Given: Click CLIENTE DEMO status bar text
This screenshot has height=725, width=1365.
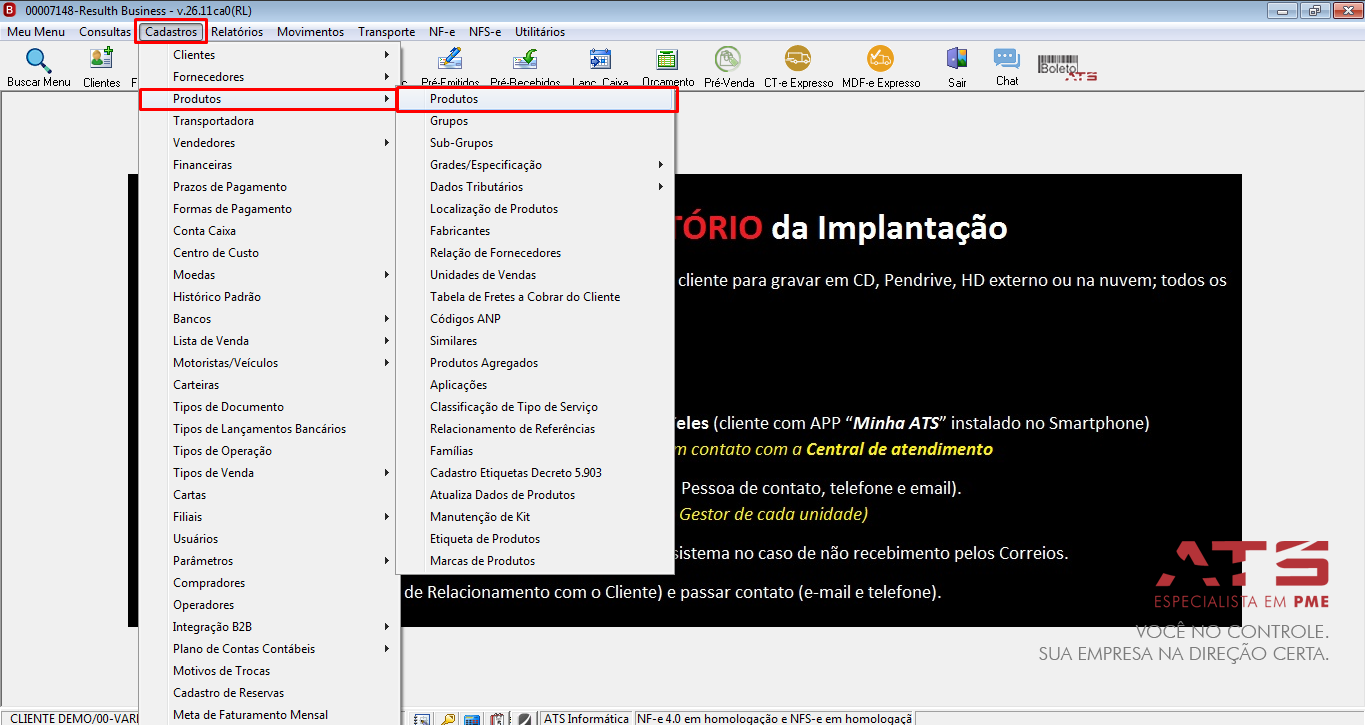Looking at the screenshot, I should pyautogui.click(x=73, y=719).
